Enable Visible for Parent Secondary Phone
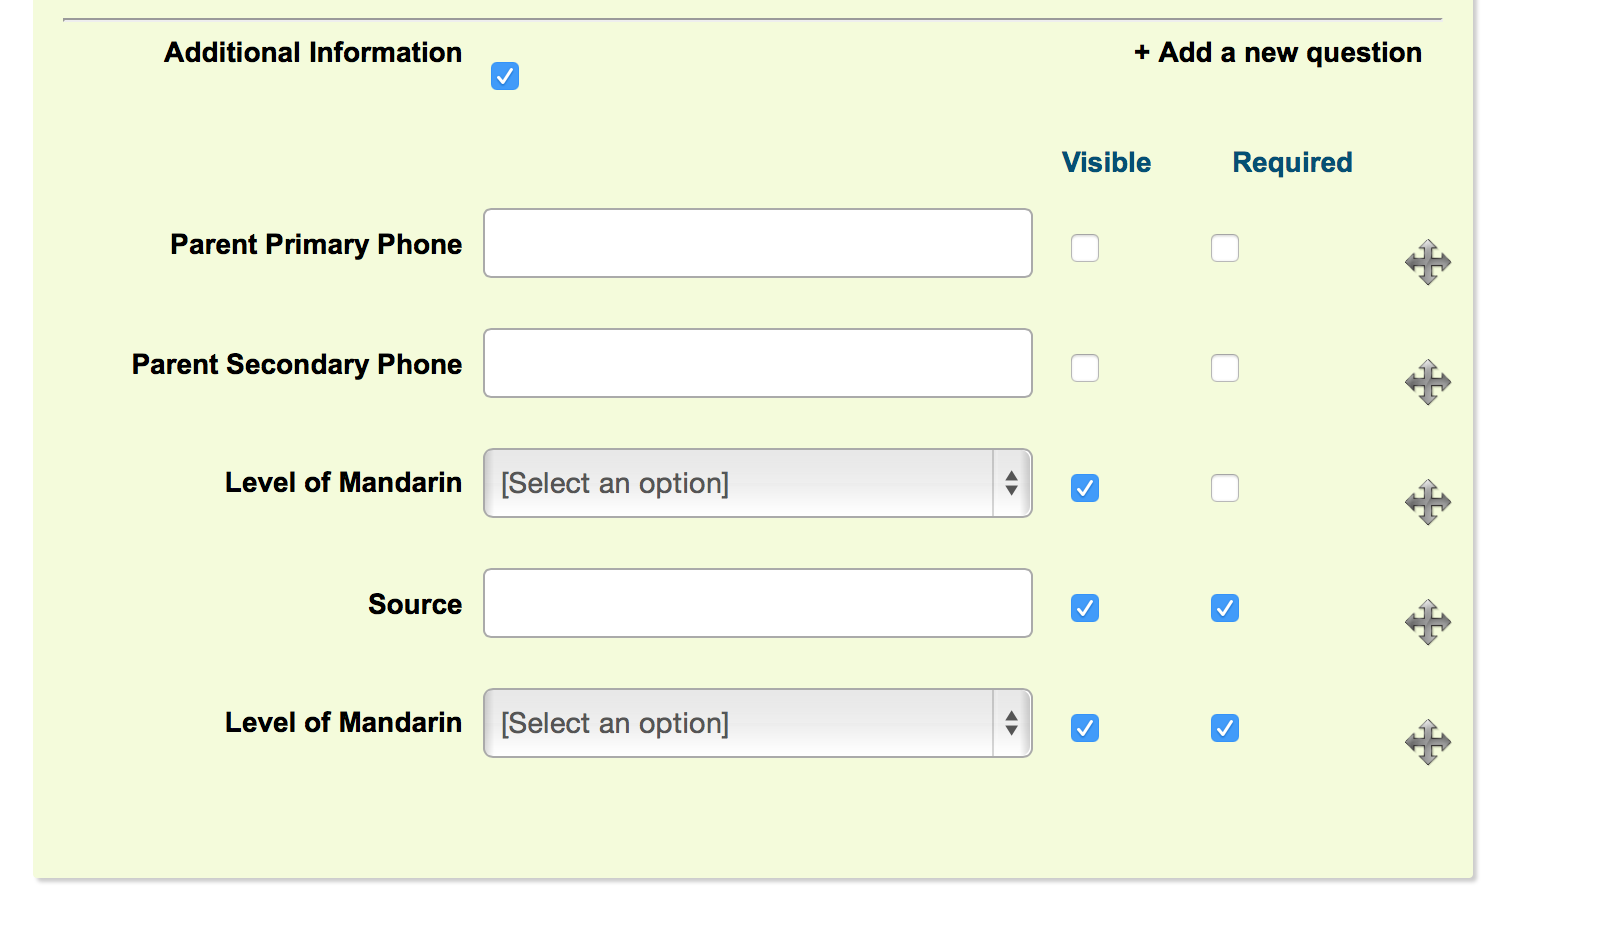Screen dimensions: 1598x926 [1085, 368]
